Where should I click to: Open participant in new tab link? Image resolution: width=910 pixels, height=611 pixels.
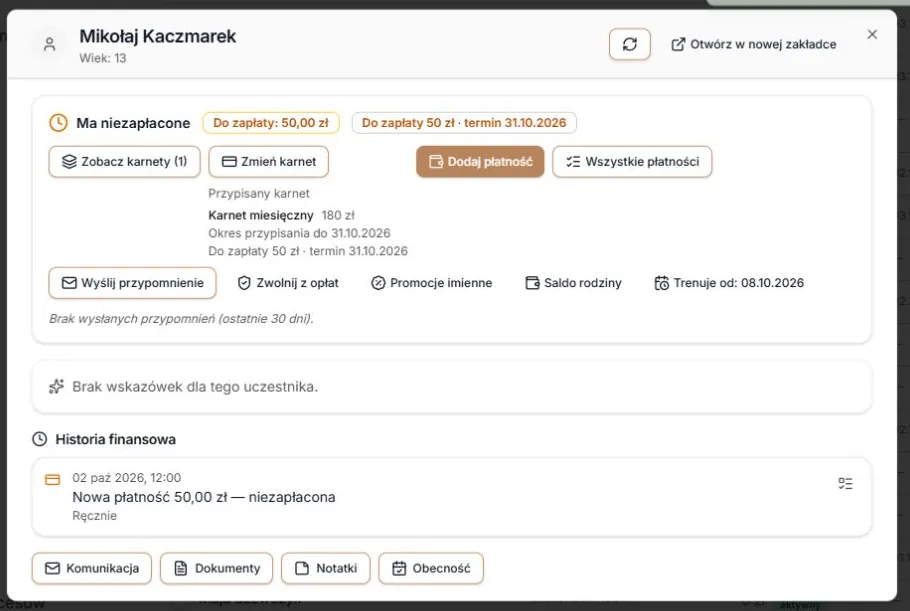click(x=753, y=45)
